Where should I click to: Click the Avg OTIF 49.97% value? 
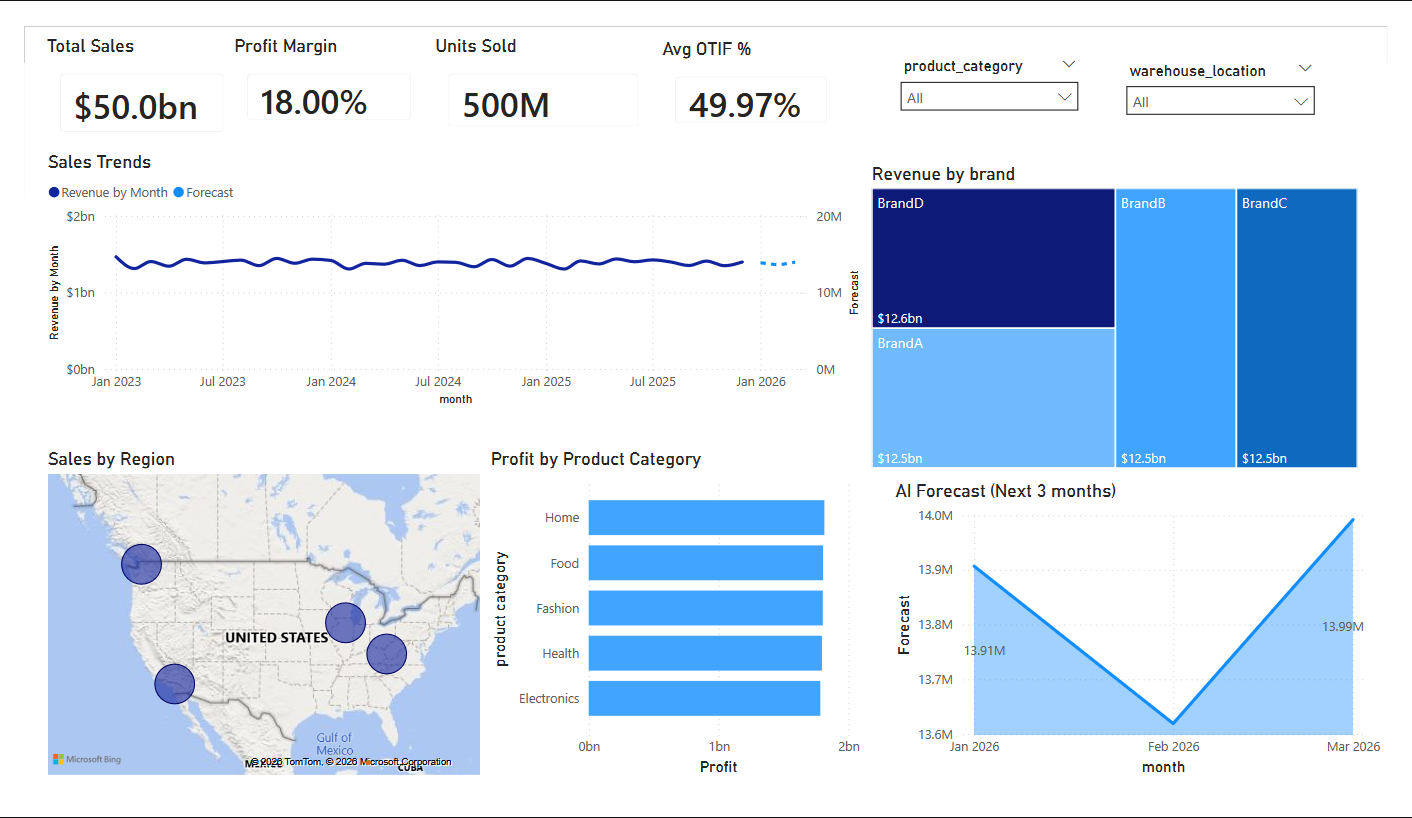pyautogui.click(x=745, y=105)
